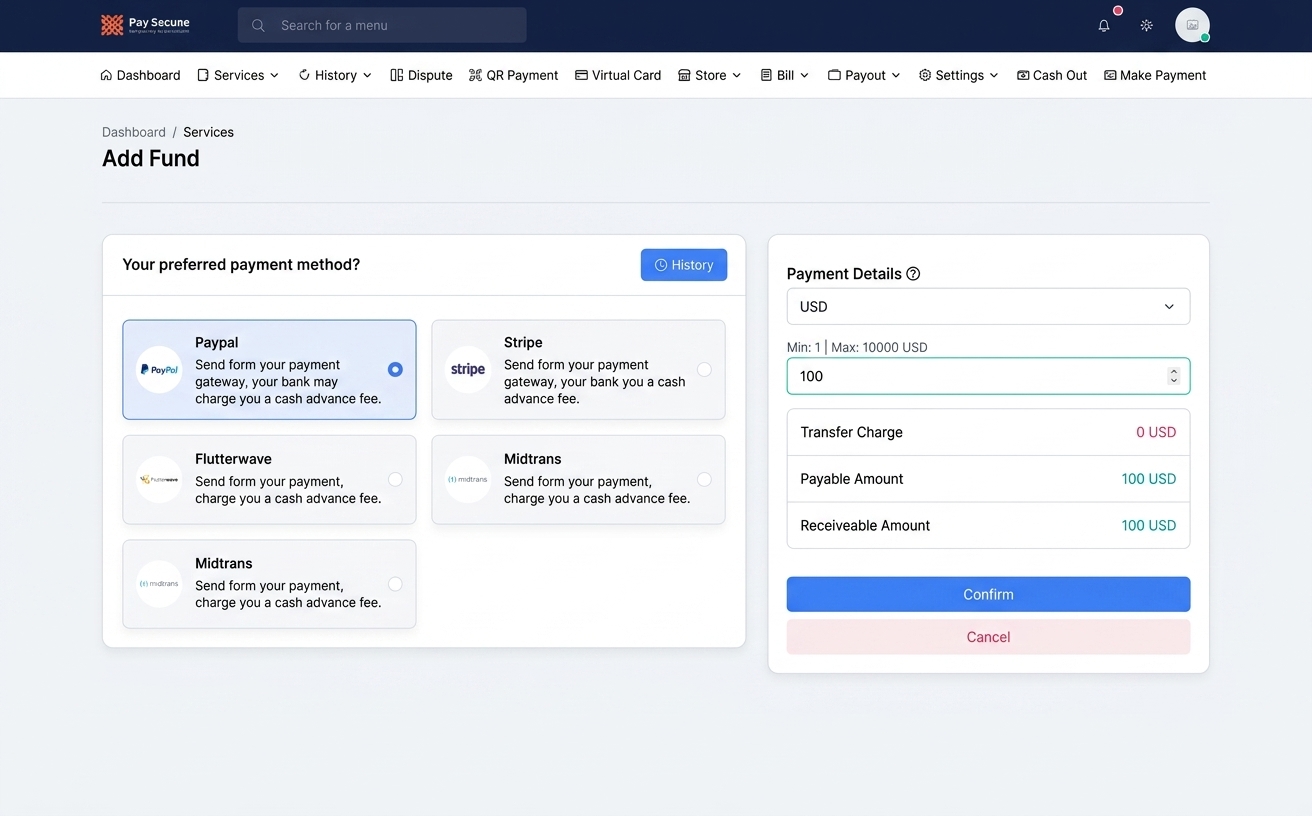
Task: Click the Make Payment icon
Action: pos(1110,75)
